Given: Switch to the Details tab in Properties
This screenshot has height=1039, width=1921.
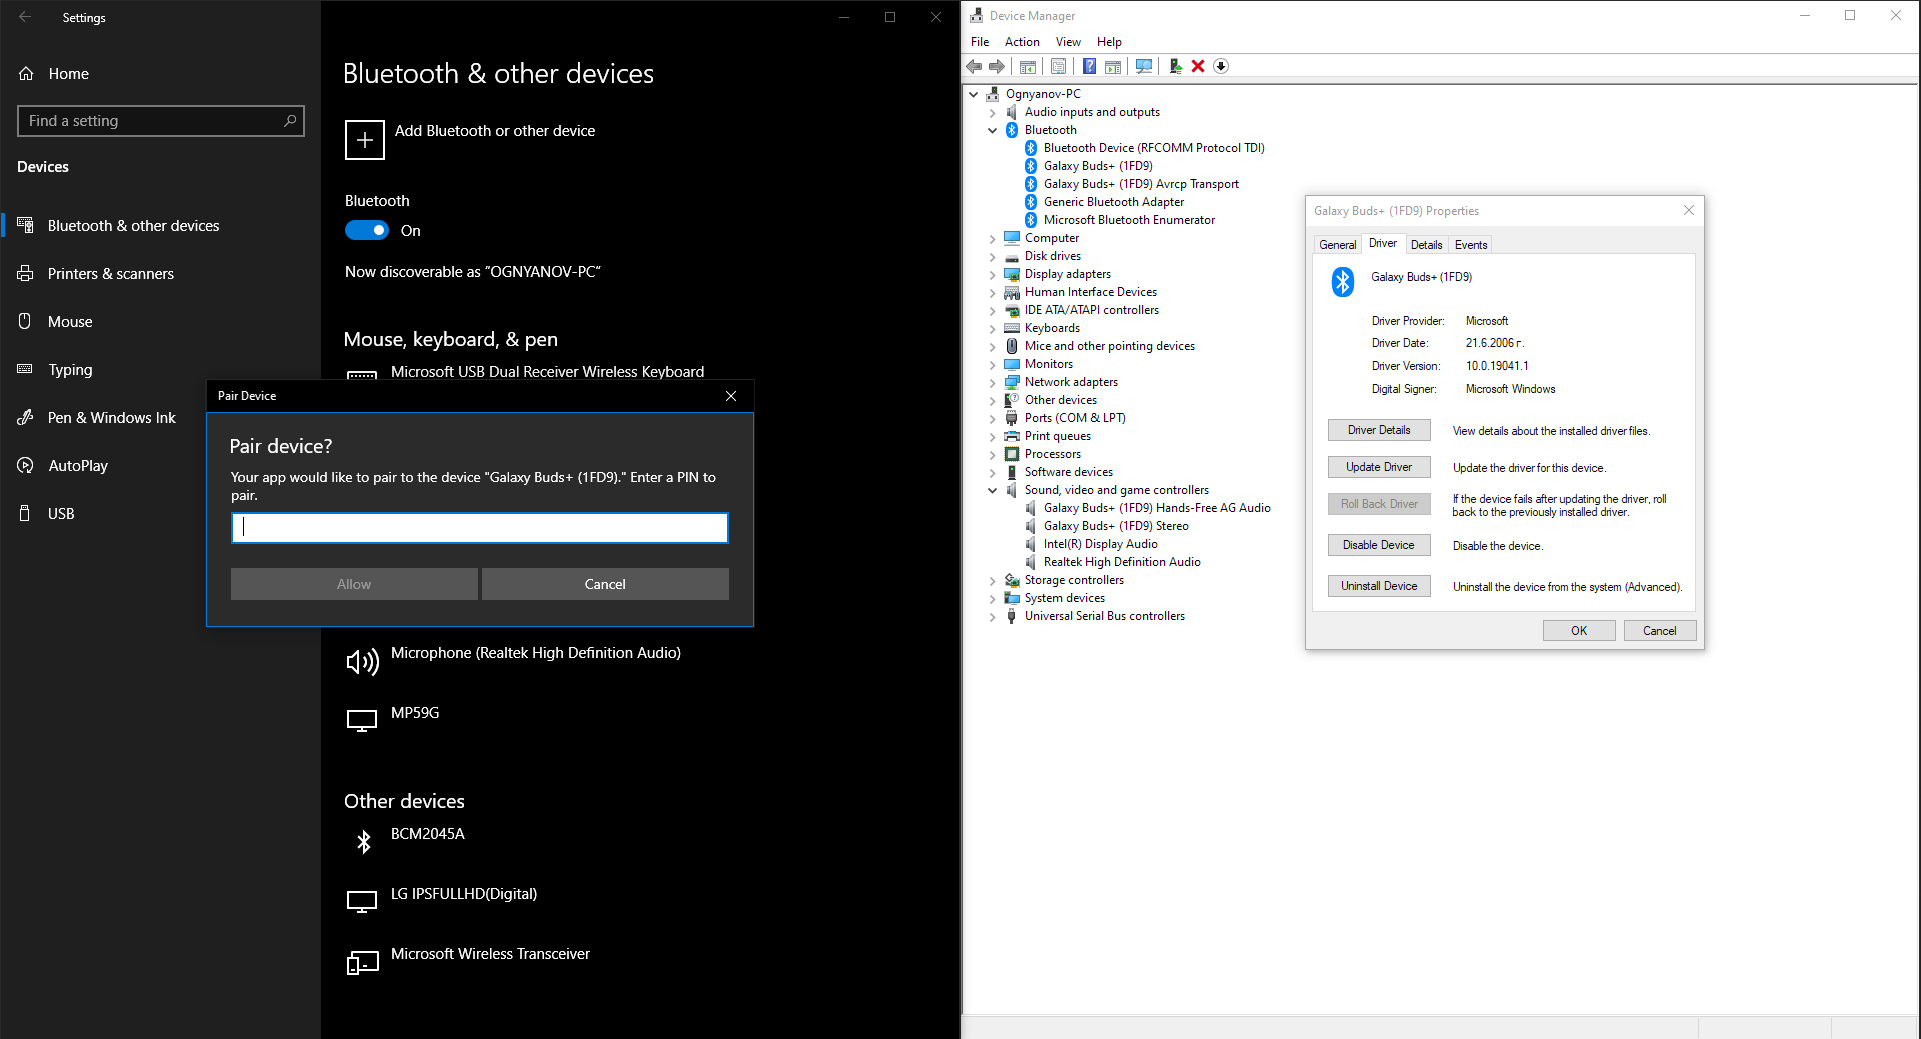Looking at the screenshot, I should point(1427,245).
